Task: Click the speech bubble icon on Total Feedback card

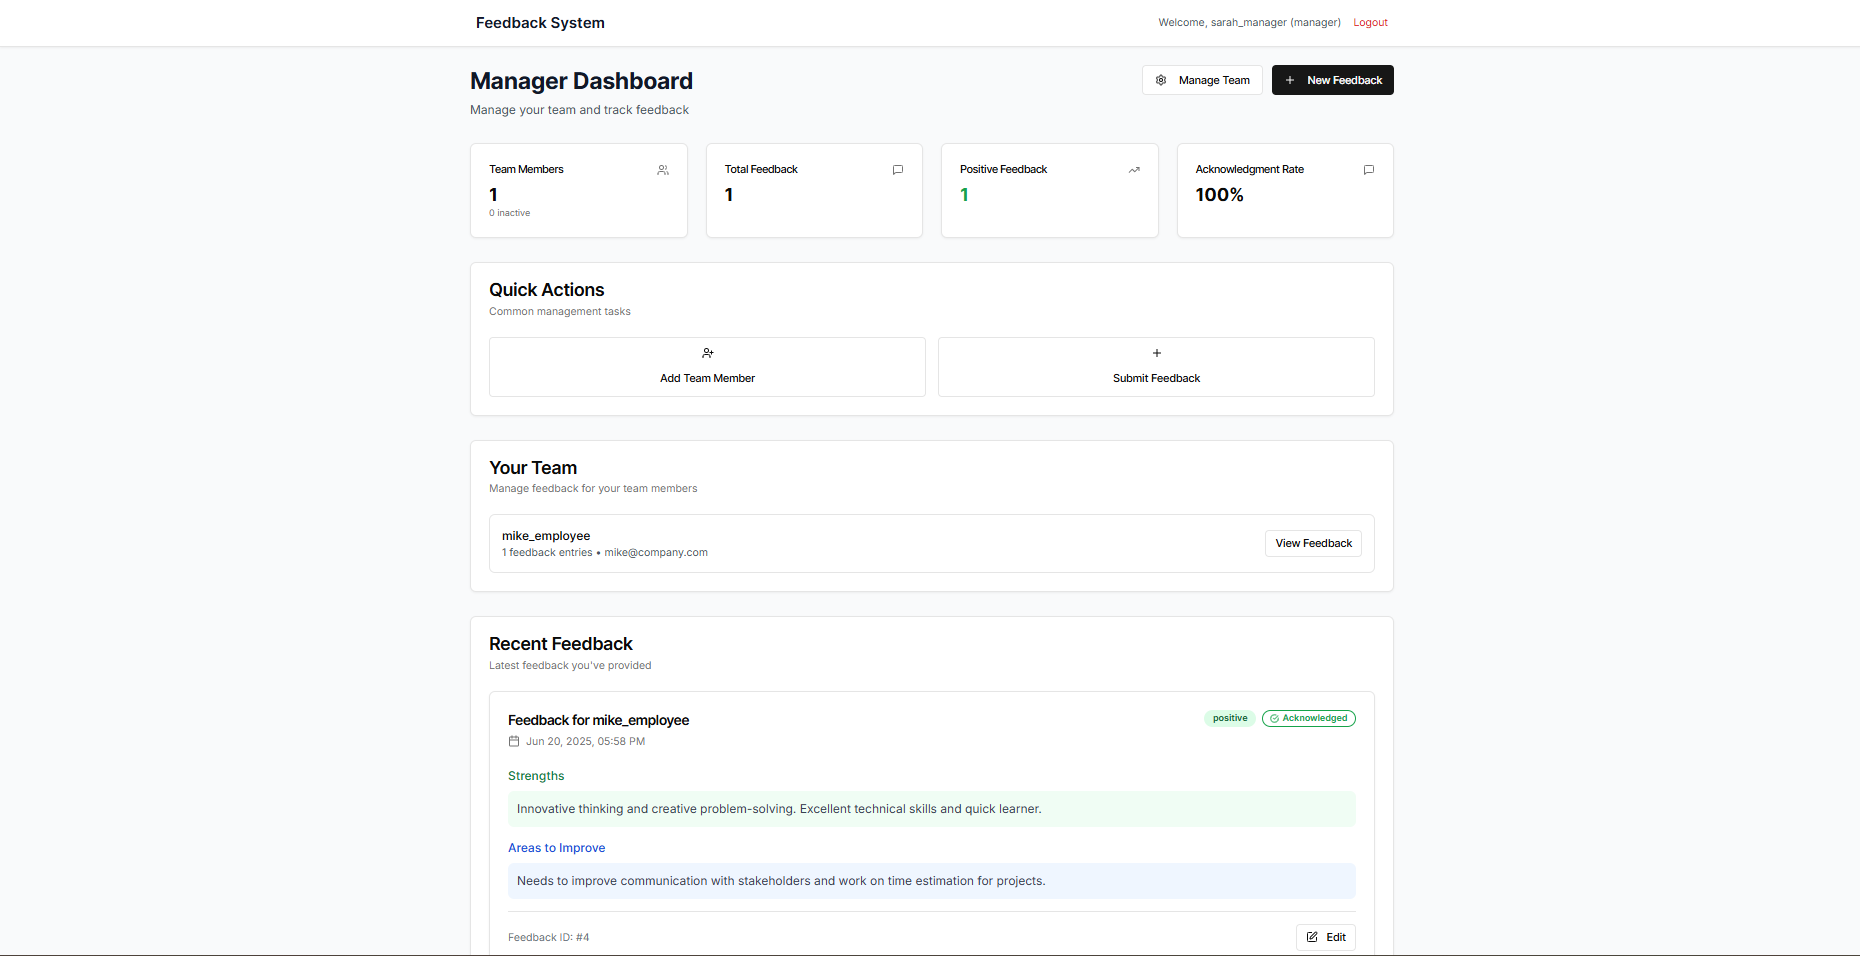Action: [898, 170]
